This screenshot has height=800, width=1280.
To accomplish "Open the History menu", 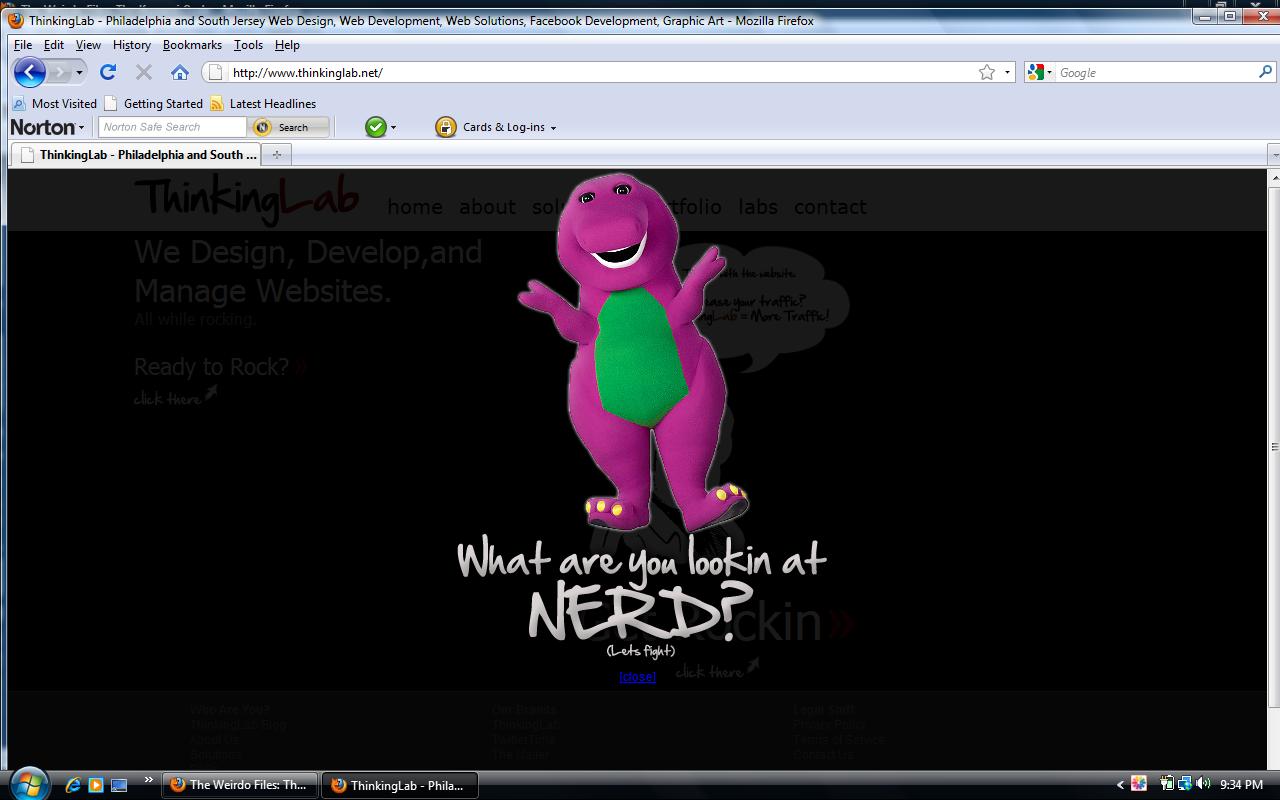I will (x=132, y=45).
